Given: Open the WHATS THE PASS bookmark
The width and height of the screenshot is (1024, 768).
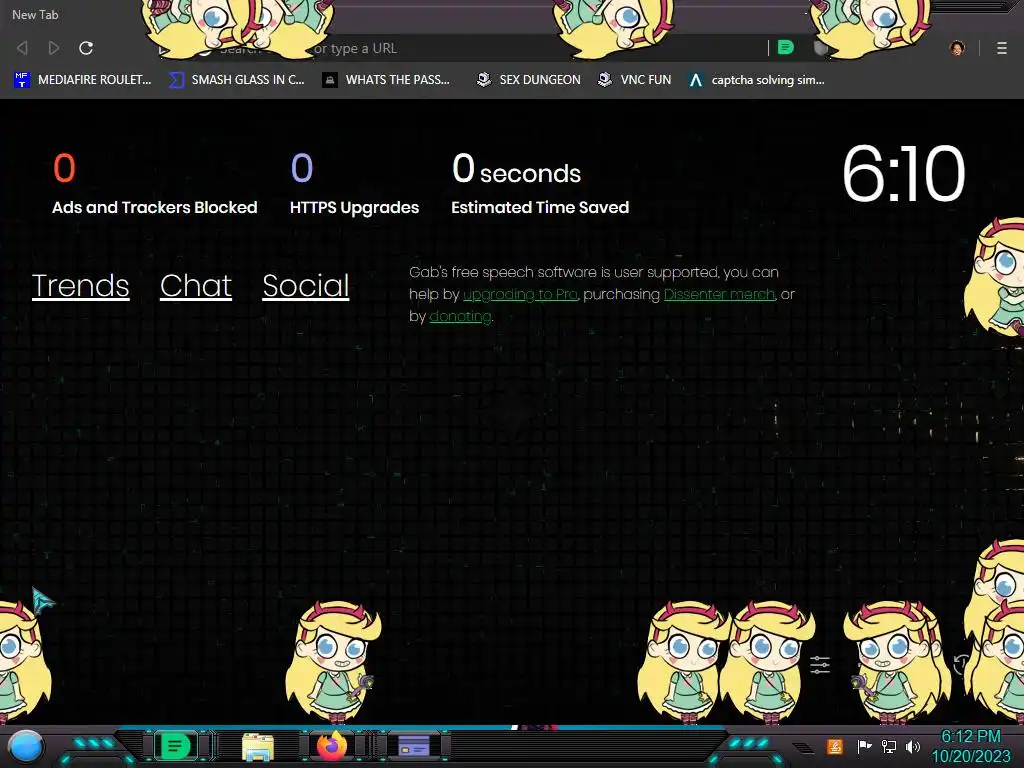Looking at the screenshot, I should click(x=386, y=80).
